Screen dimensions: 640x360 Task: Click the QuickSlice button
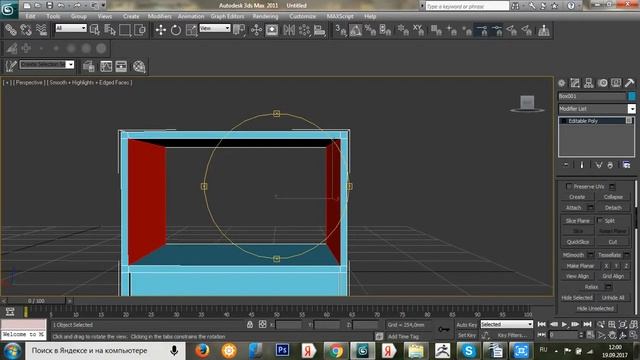coord(578,242)
